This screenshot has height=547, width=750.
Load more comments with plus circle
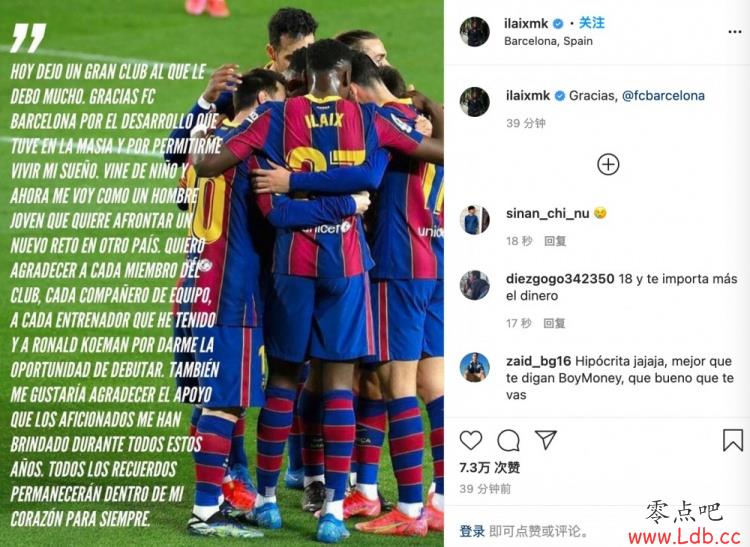click(x=608, y=164)
